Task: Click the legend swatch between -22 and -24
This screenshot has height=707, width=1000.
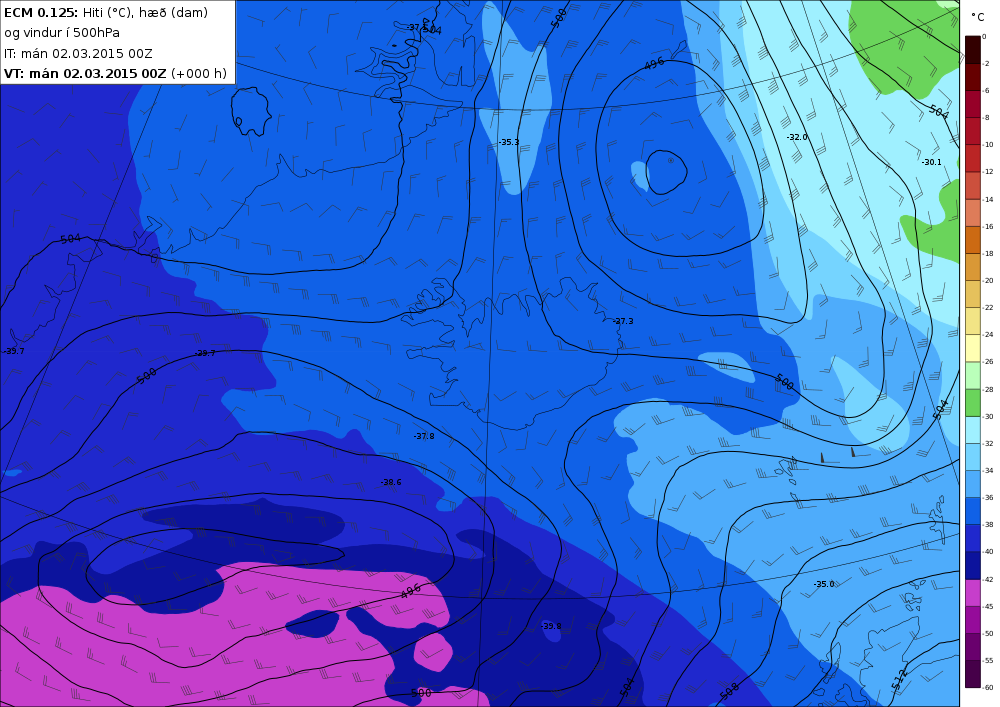Action: pyautogui.click(x=973, y=321)
